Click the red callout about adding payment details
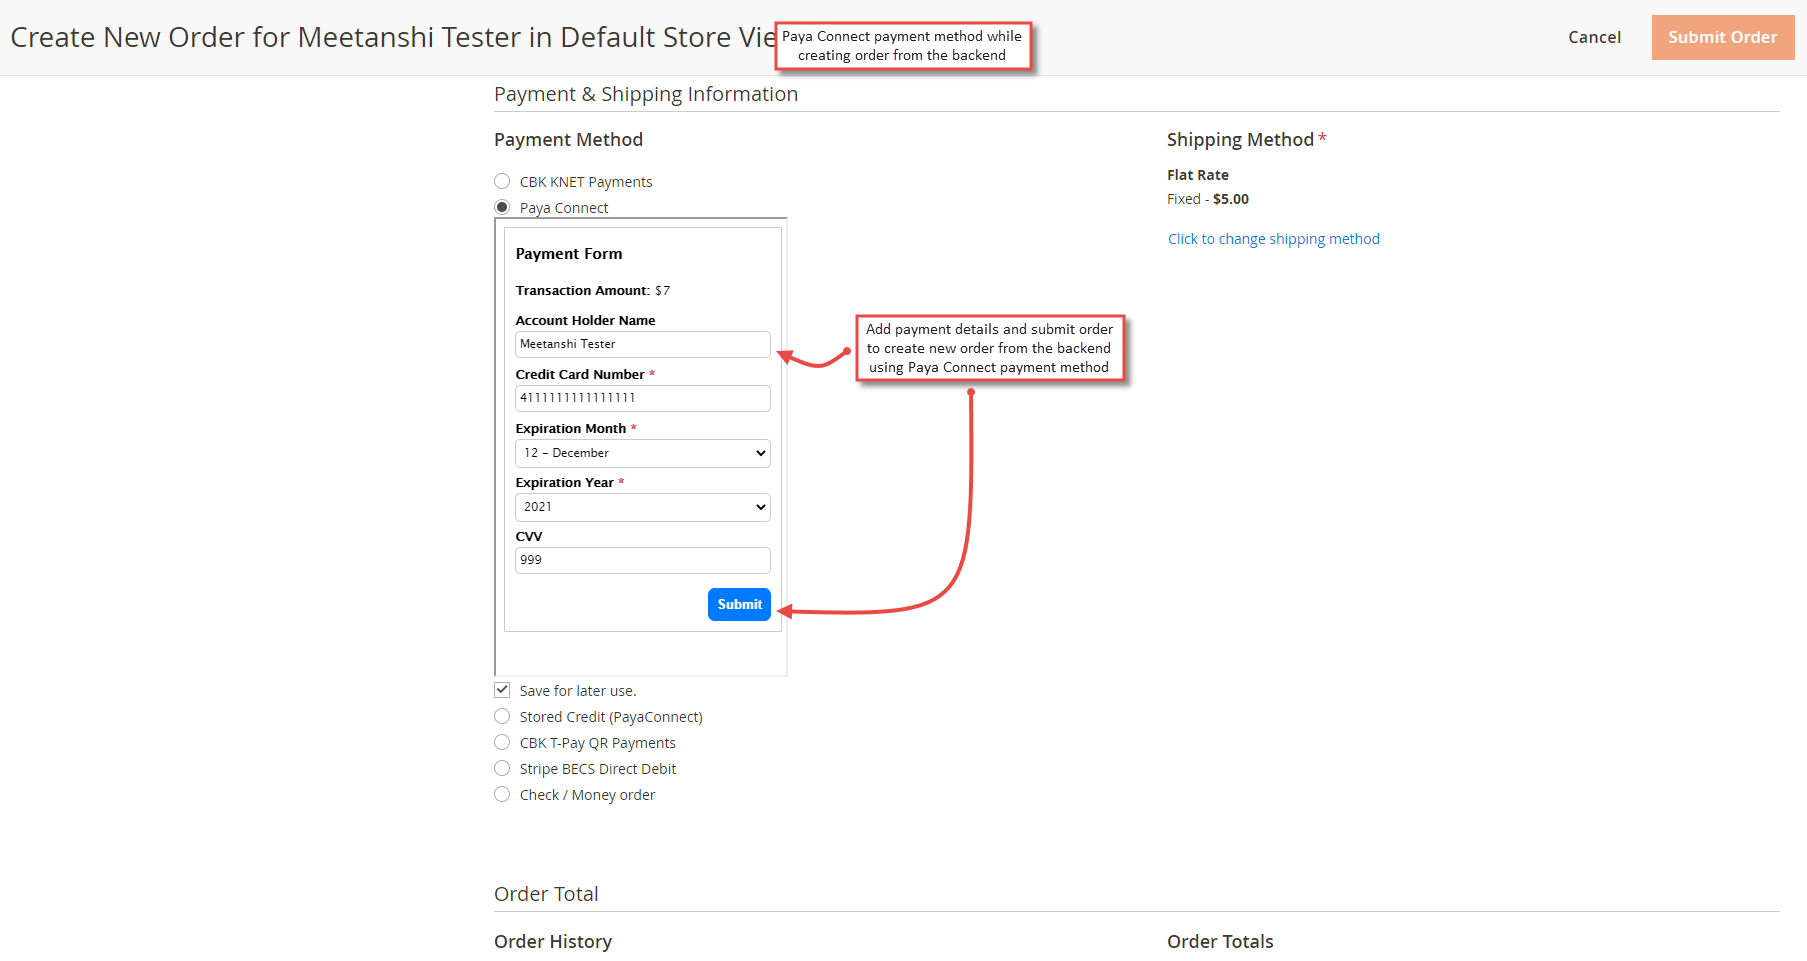Screen dimensions: 1807x961 [989, 348]
